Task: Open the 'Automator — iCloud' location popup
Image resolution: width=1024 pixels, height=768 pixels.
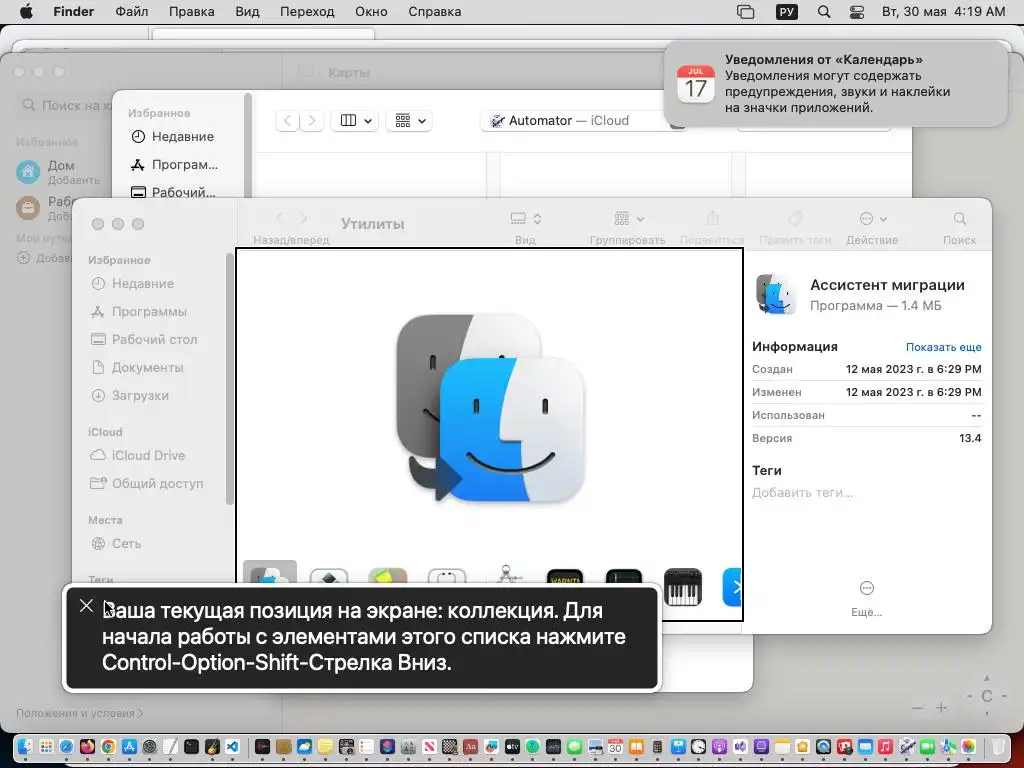Action: point(581,121)
